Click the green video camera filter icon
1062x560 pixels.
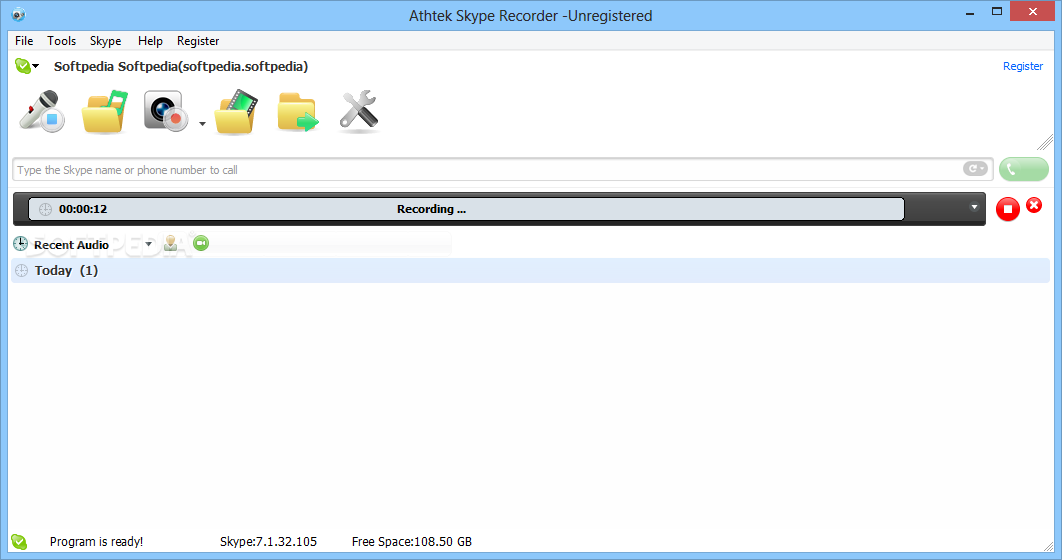pyautogui.click(x=201, y=243)
